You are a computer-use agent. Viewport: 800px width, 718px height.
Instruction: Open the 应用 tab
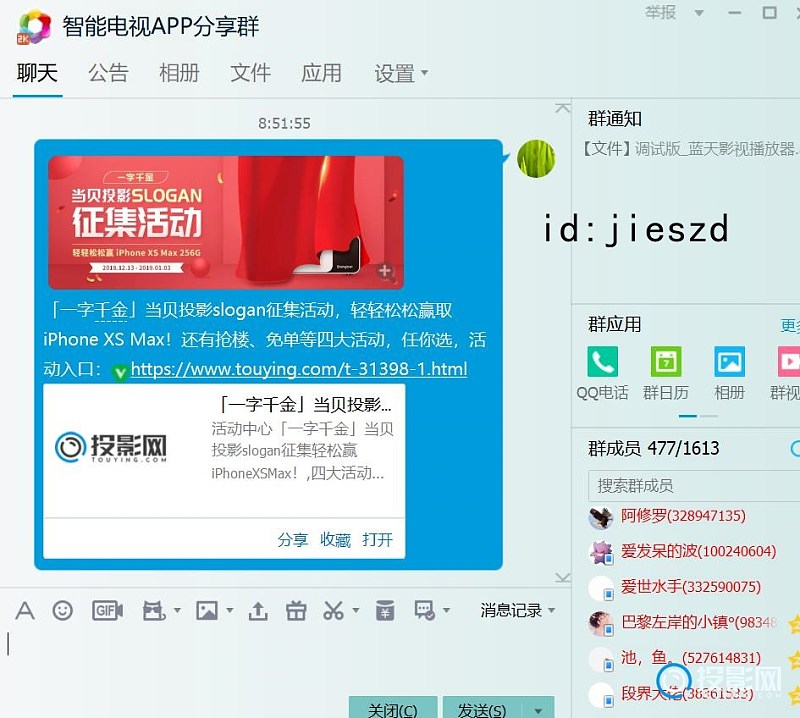[x=321, y=73]
